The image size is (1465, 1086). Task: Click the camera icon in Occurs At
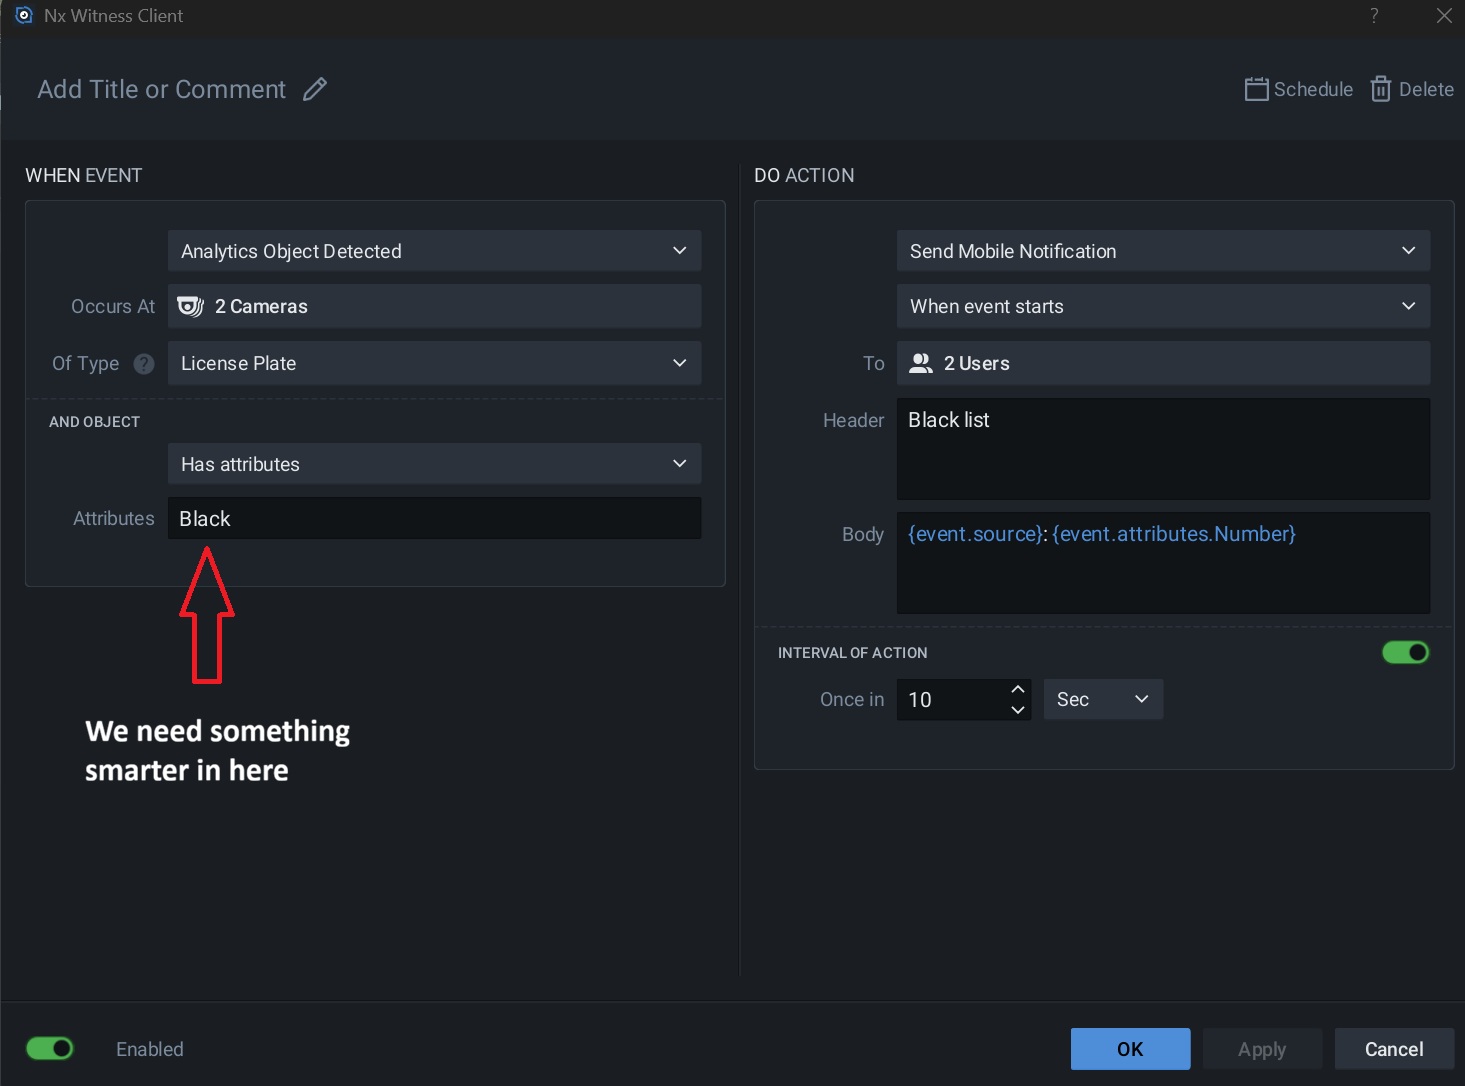[x=190, y=306]
